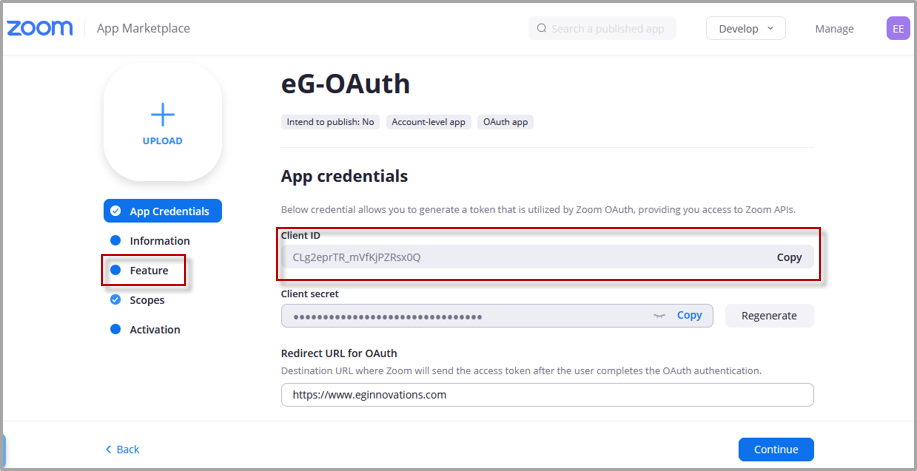Image resolution: width=917 pixels, height=471 pixels.
Task: Select the Feature step in sidebar
Action: point(149,270)
